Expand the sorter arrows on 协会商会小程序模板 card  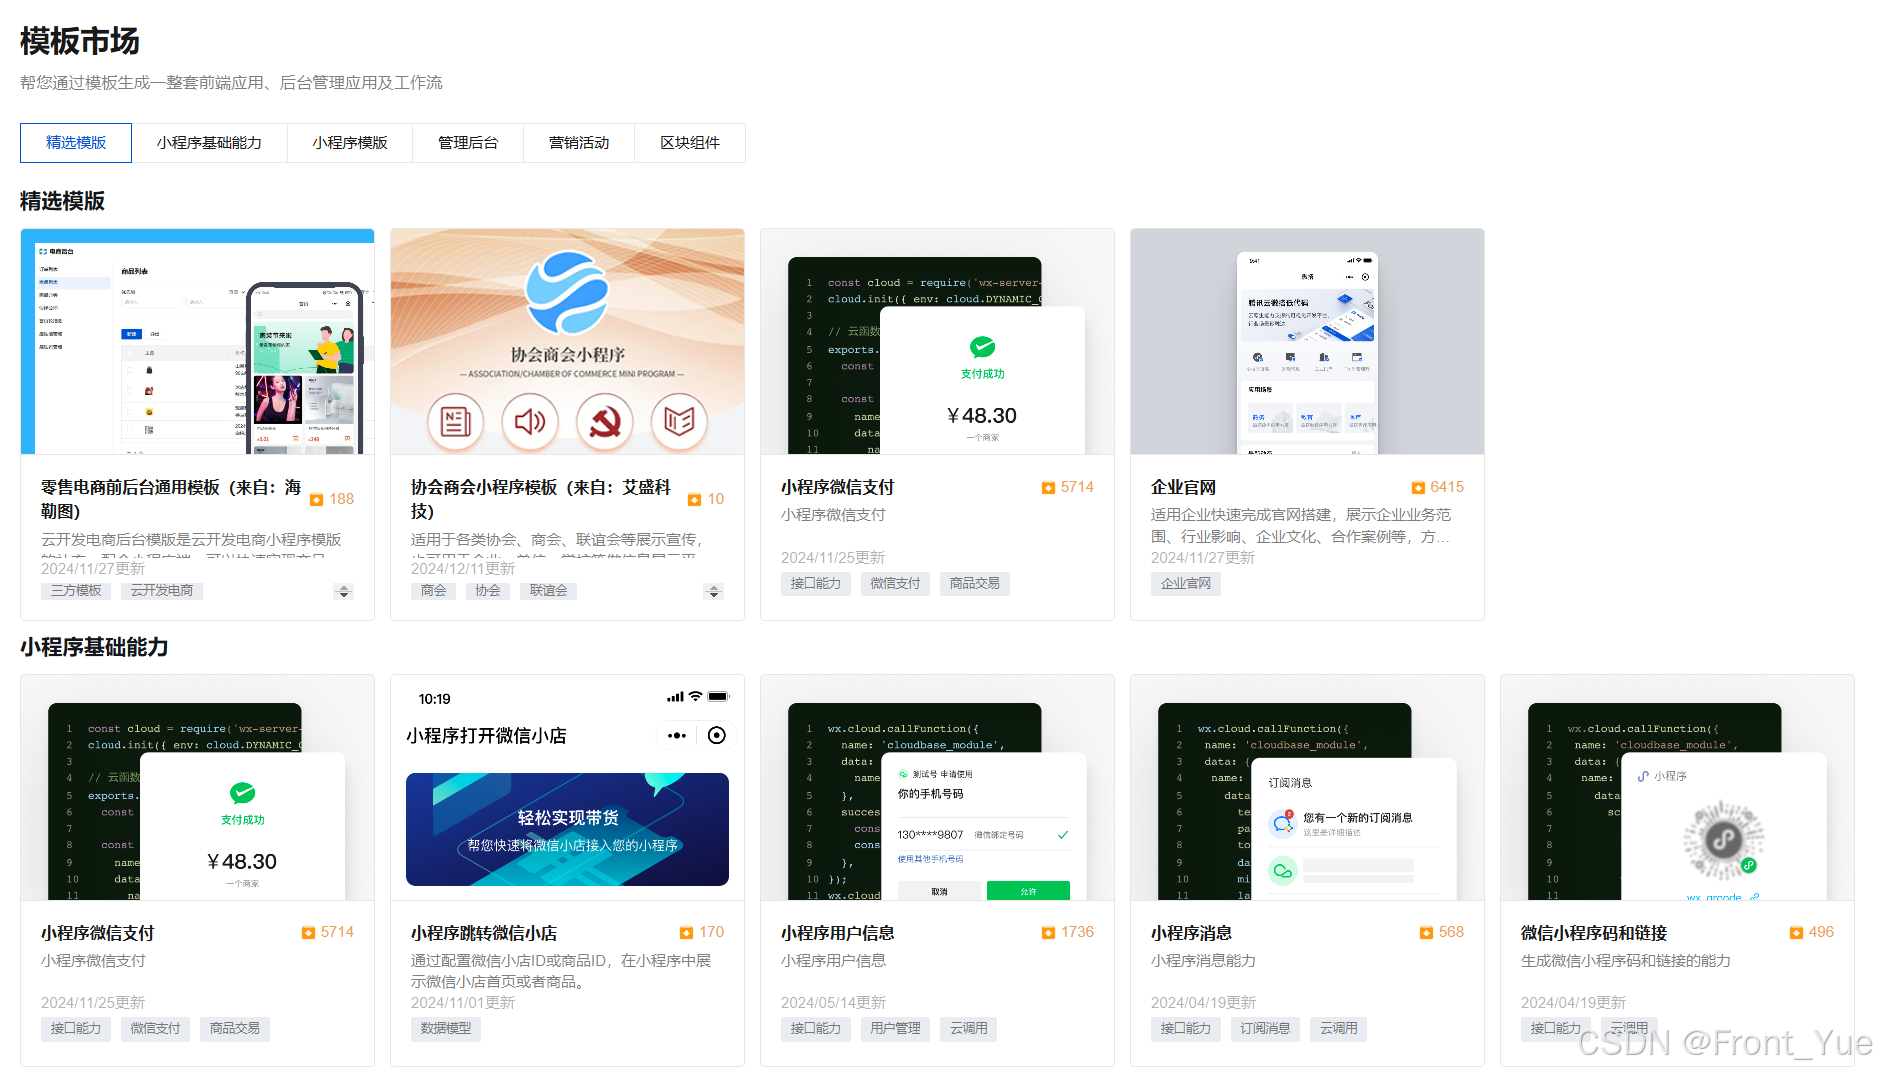click(x=714, y=591)
